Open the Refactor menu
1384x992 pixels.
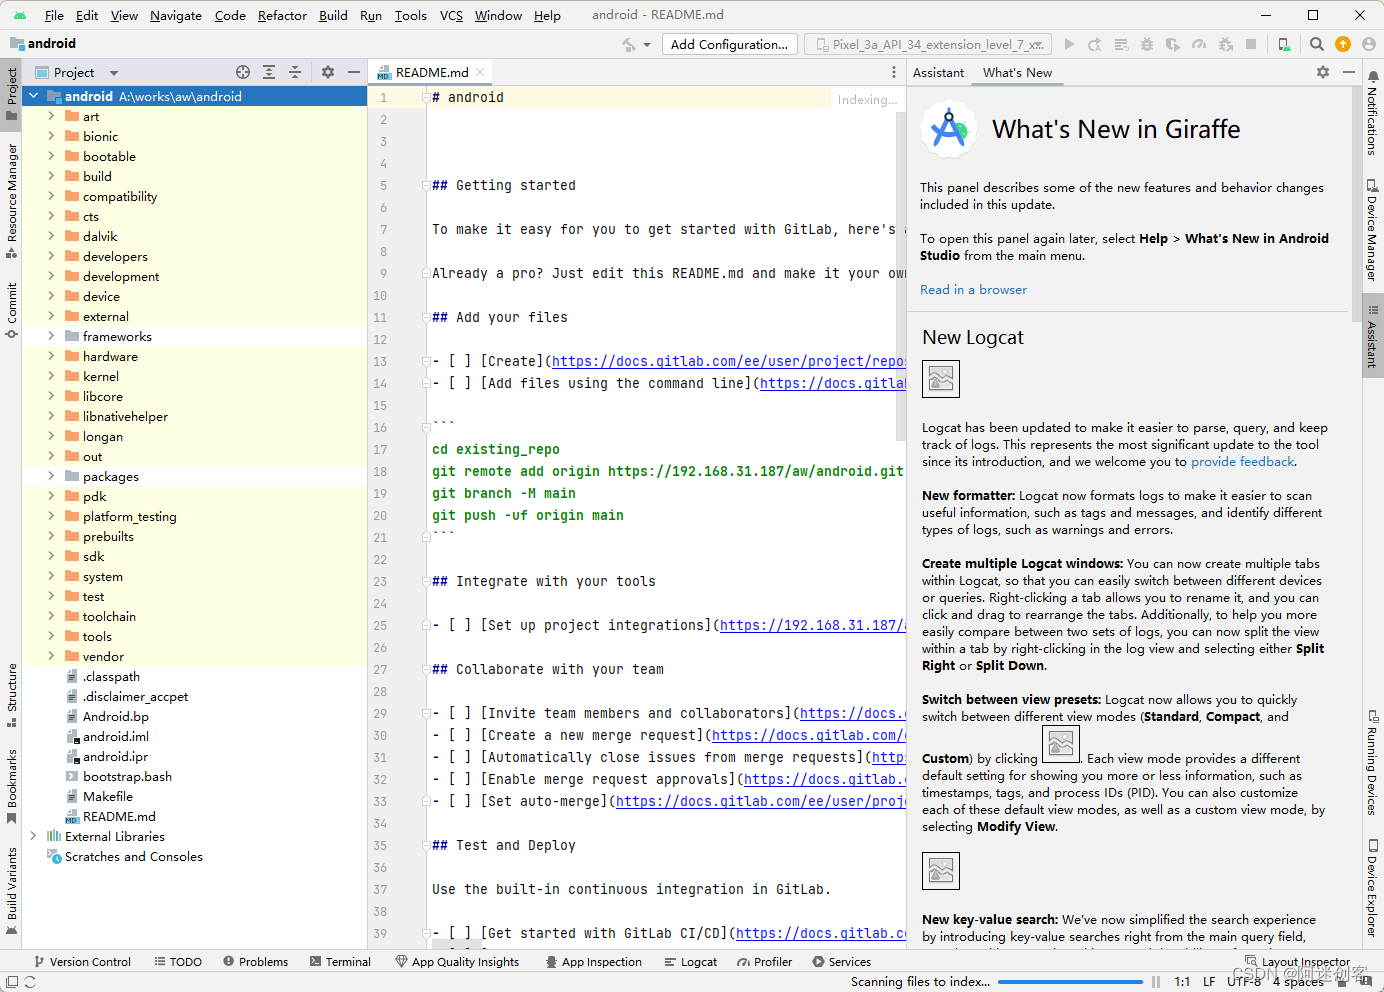click(x=282, y=15)
